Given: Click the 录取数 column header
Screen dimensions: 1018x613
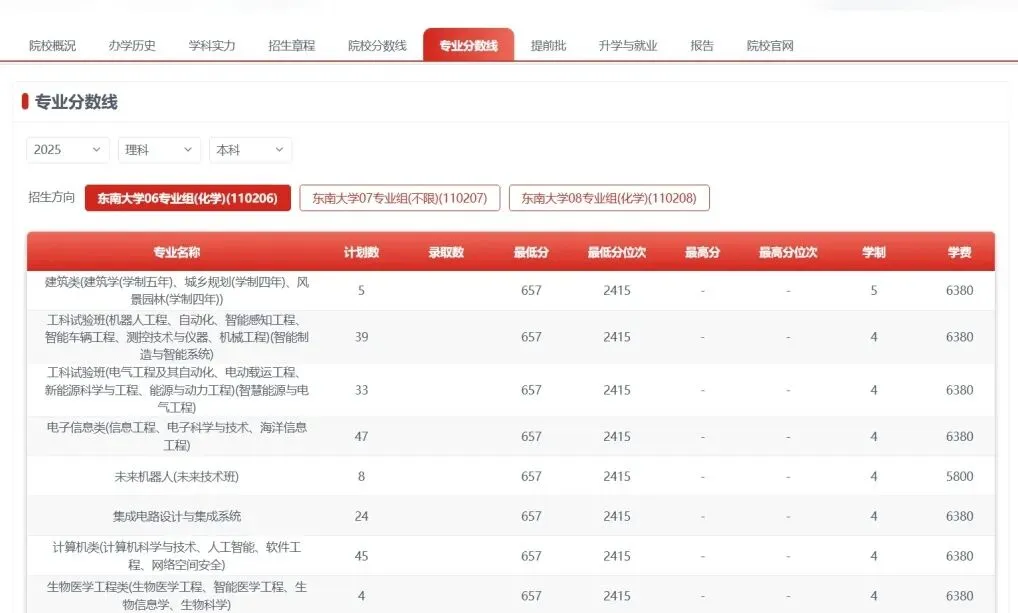Looking at the screenshot, I should click(x=446, y=252).
